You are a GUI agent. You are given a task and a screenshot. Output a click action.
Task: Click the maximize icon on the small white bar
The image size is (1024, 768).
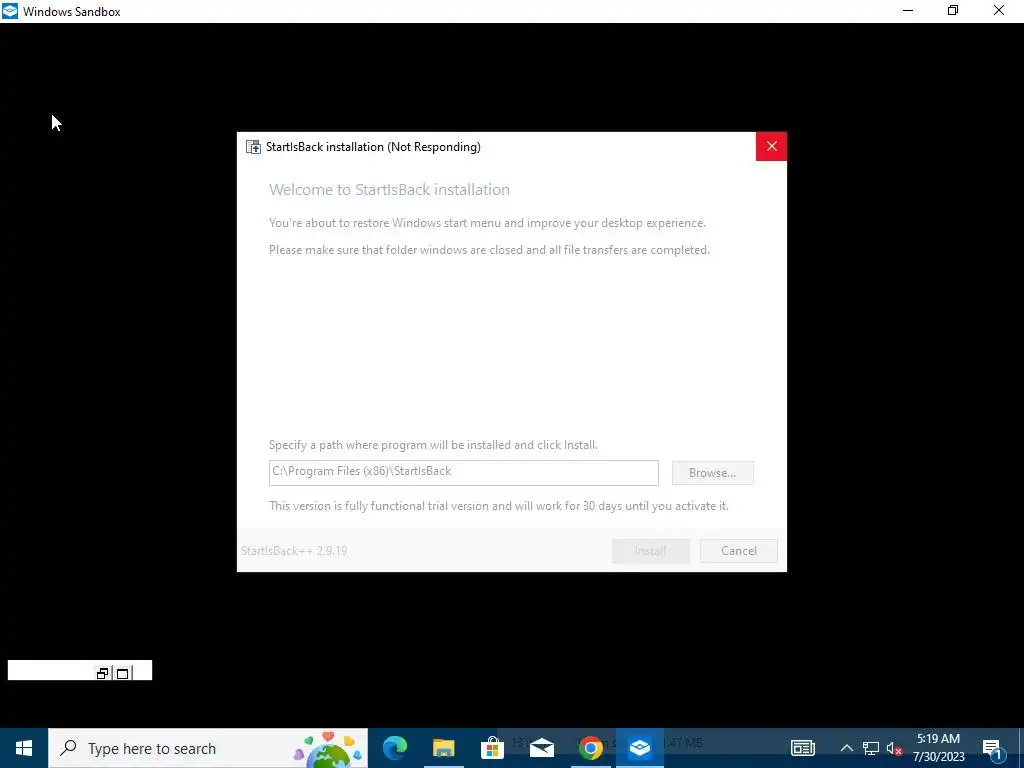123,673
